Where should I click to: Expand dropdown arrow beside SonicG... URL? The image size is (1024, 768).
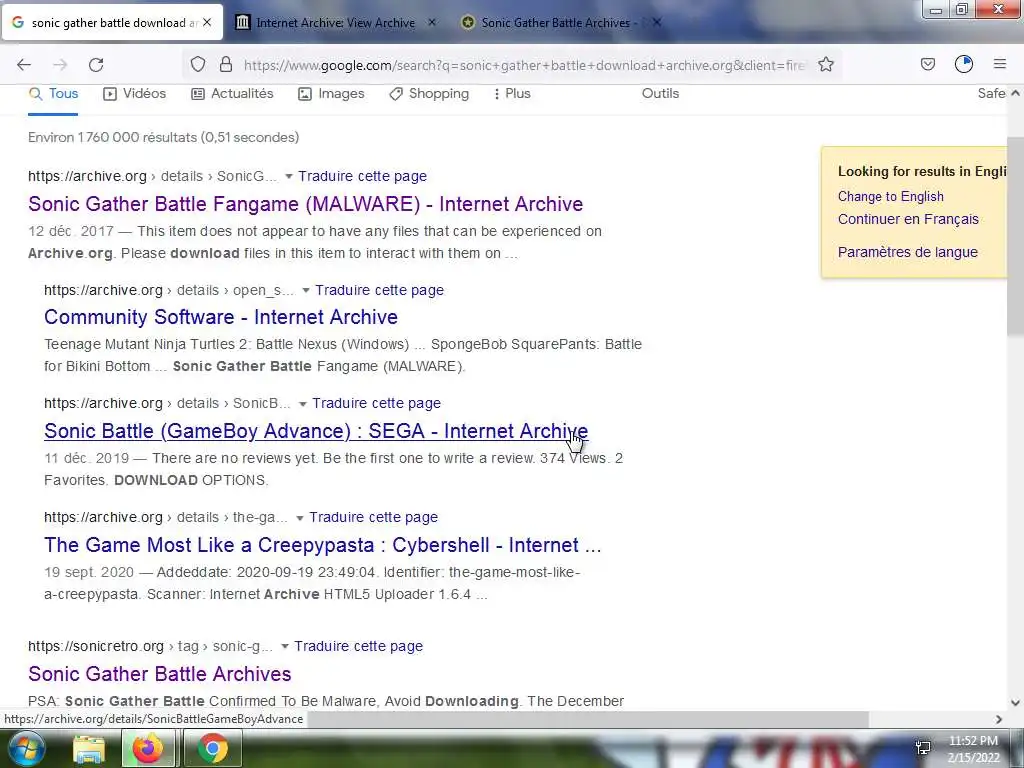289,176
